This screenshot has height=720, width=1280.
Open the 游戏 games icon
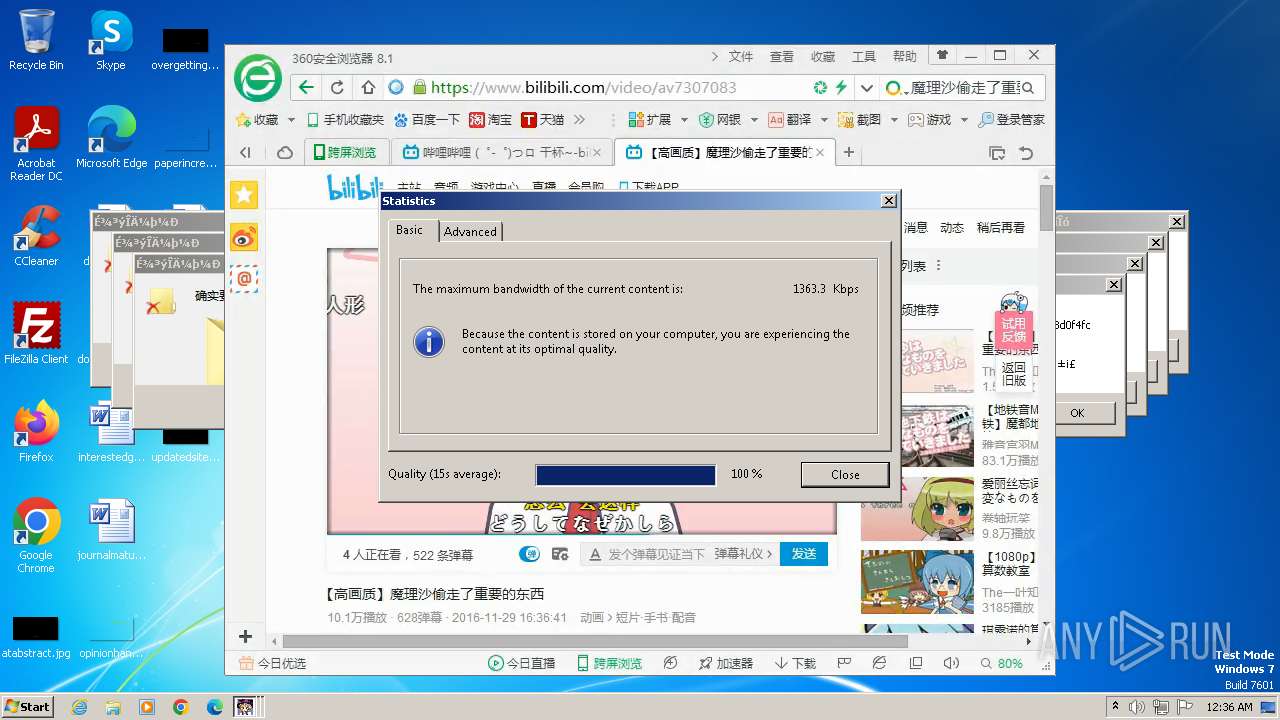(929, 119)
